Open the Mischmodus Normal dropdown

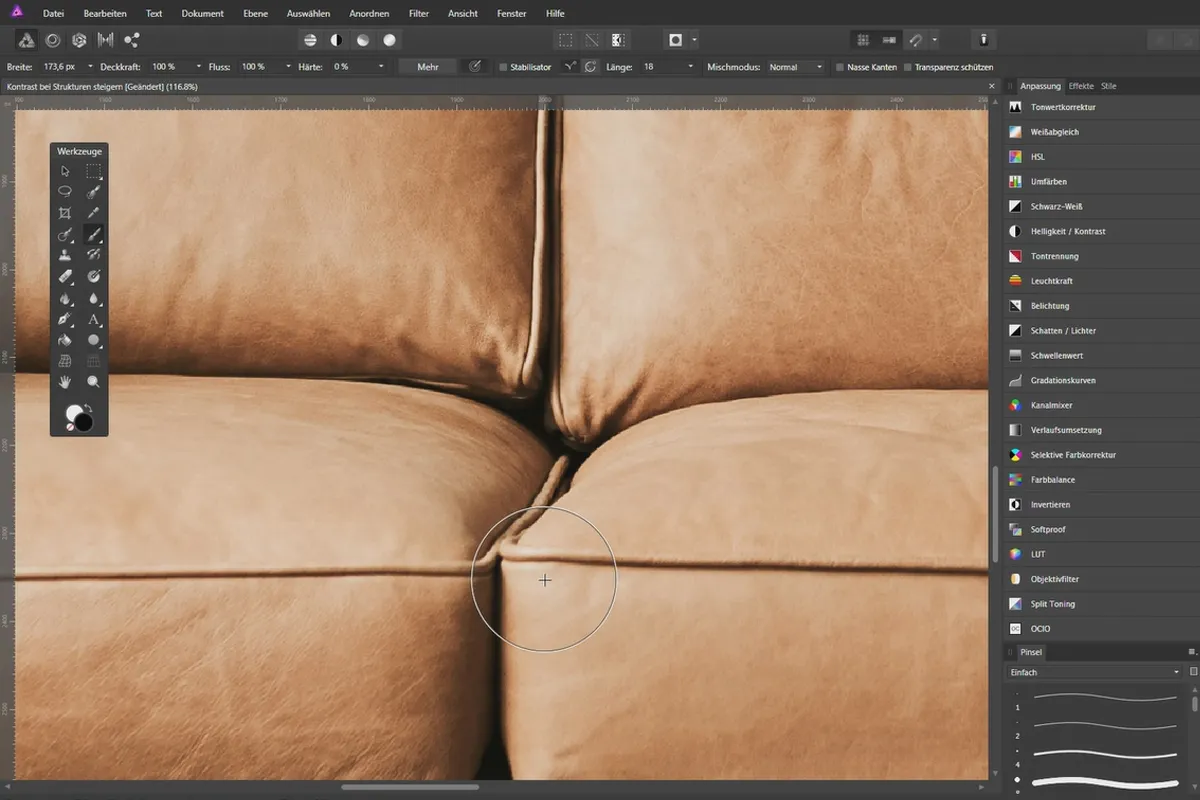pyautogui.click(x=795, y=67)
